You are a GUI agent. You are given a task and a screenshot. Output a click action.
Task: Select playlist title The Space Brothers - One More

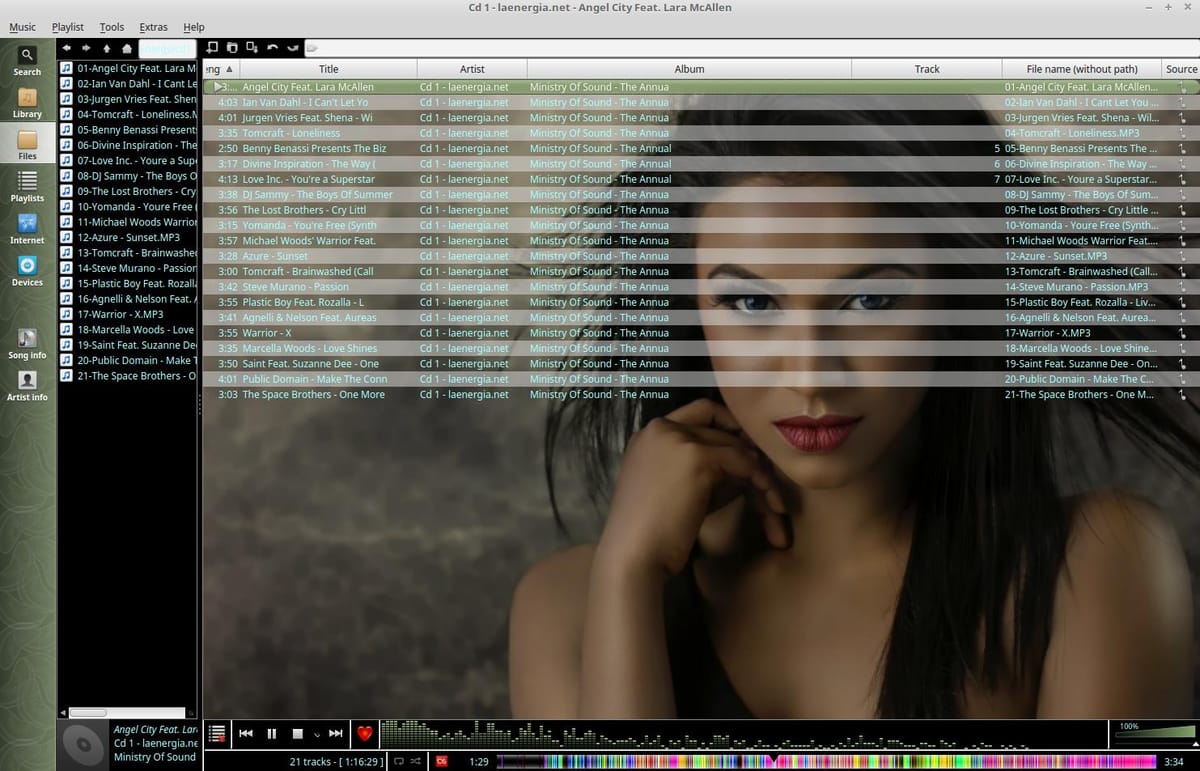click(x=313, y=395)
